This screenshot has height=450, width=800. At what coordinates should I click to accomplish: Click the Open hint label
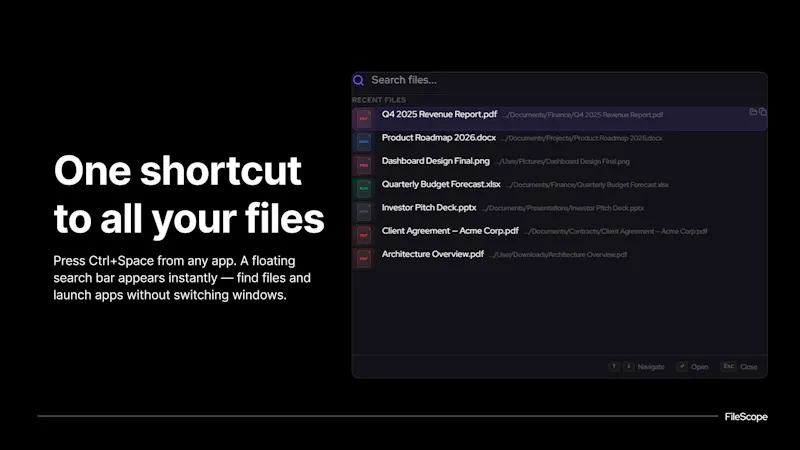[699, 367]
